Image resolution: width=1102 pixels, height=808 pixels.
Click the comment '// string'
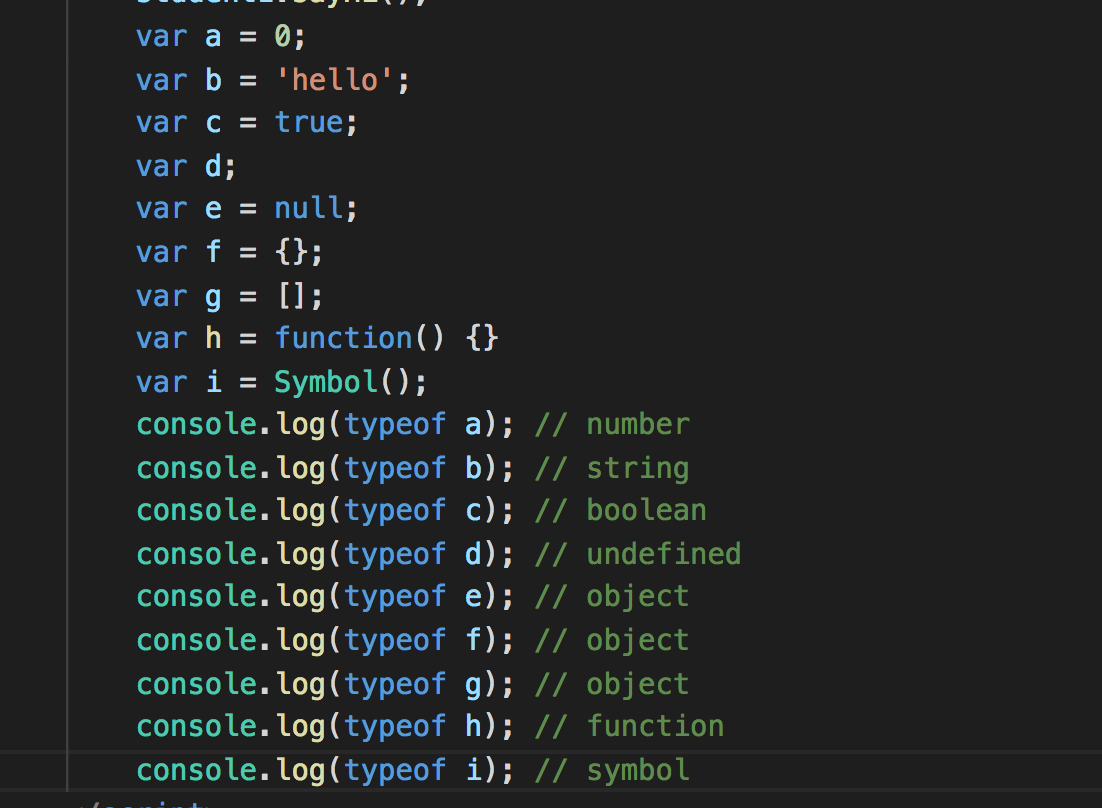(612, 469)
